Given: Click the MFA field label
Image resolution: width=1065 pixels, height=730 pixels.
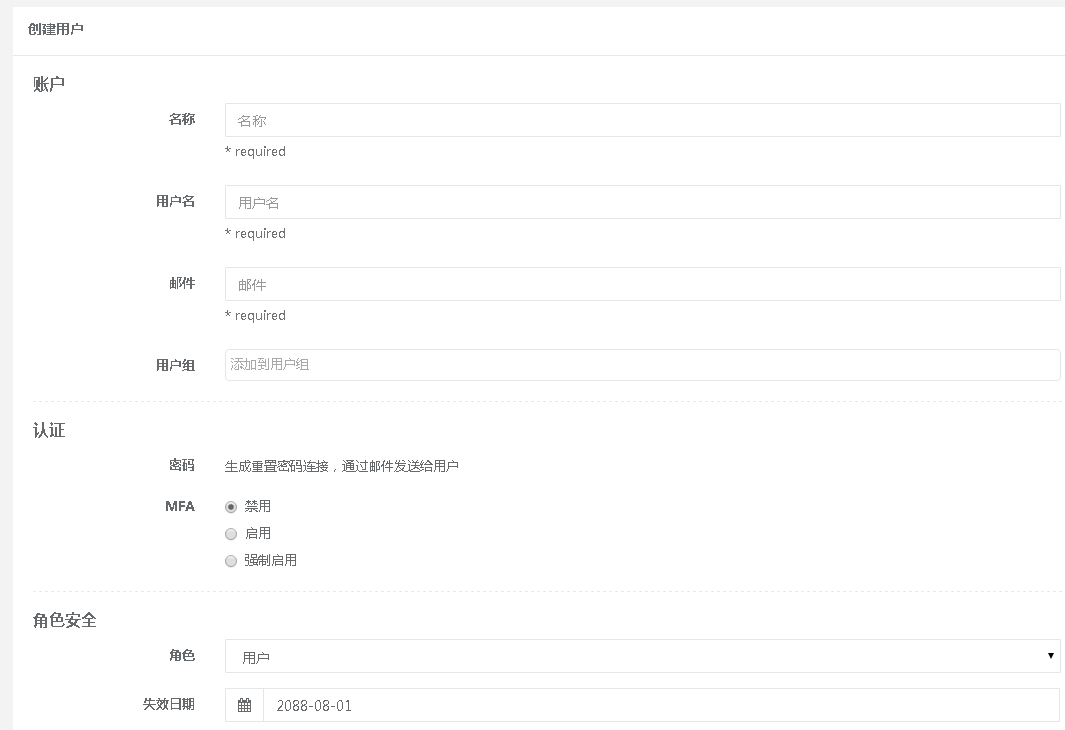Looking at the screenshot, I should 180,507.
